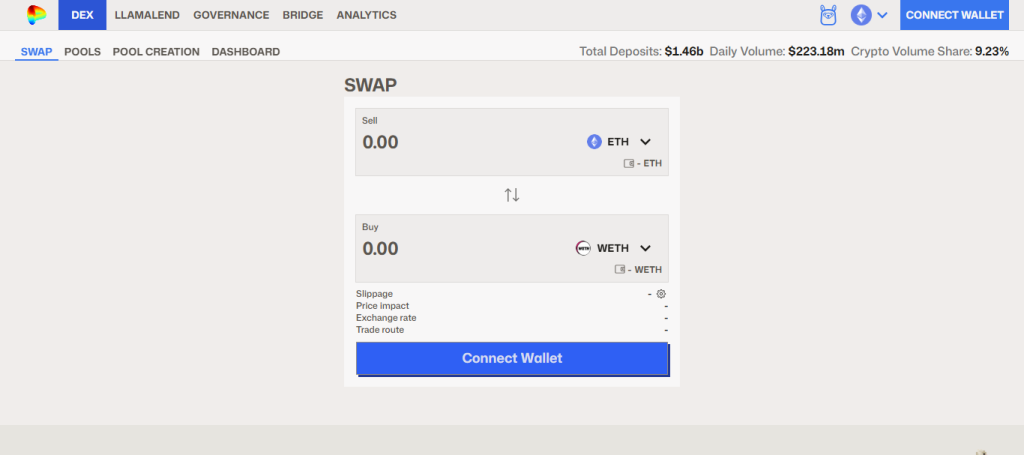
Task: Click the ETH symbol text in Sell box
Action: 618,142
